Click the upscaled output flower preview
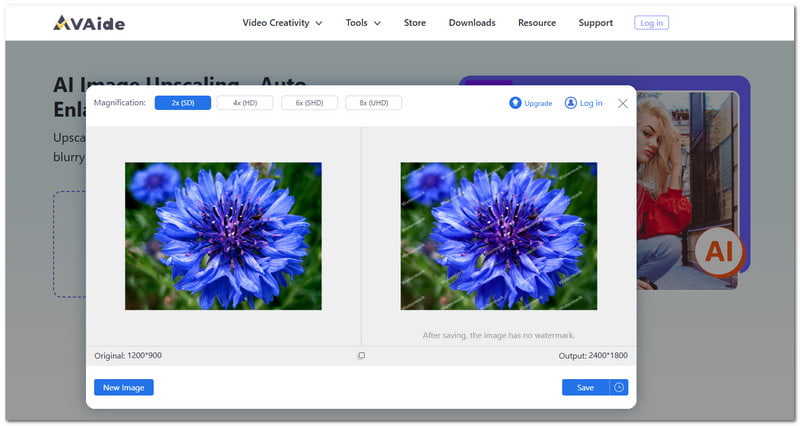The width and height of the screenshot is (800, 426). point(499,236)
